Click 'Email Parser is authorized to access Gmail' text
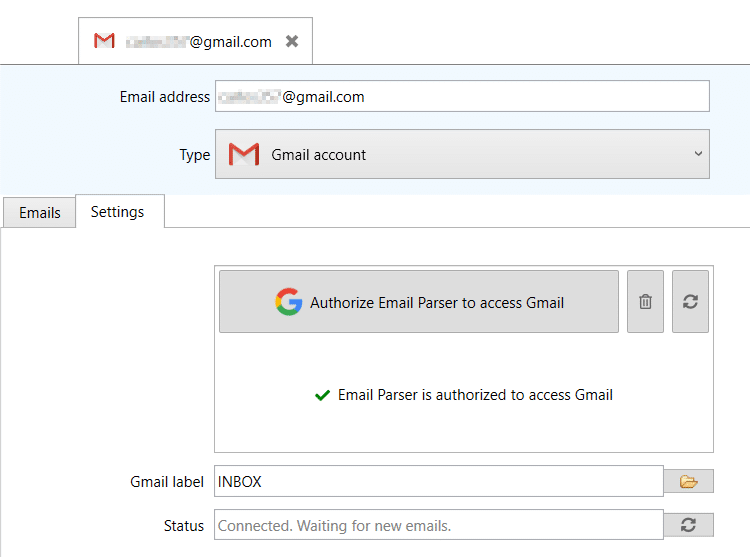 point(475,395)
